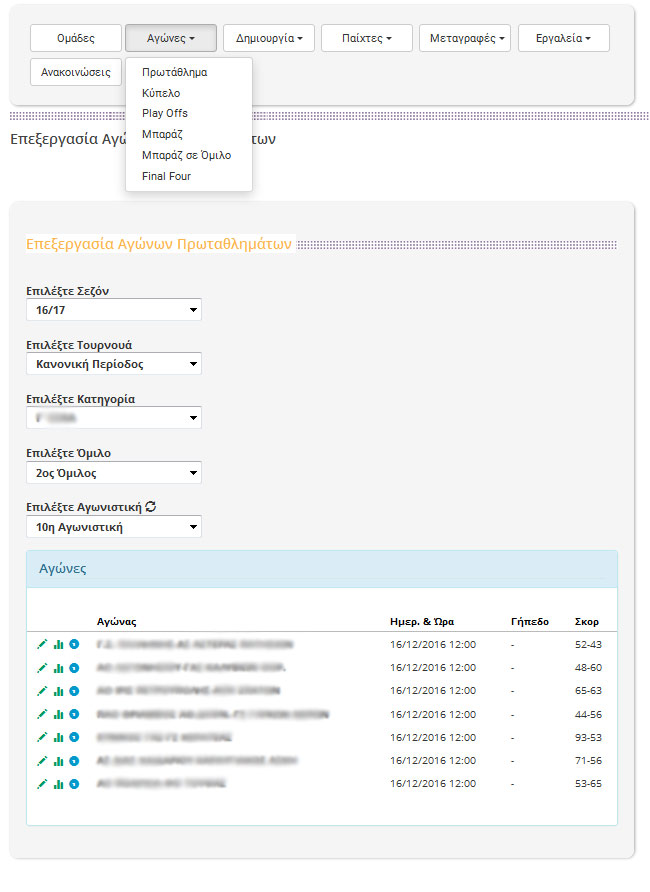This screenshot has height=892, width=650.
Task: Click the blue circle icon on the 71-56 match
Action: 73,761
